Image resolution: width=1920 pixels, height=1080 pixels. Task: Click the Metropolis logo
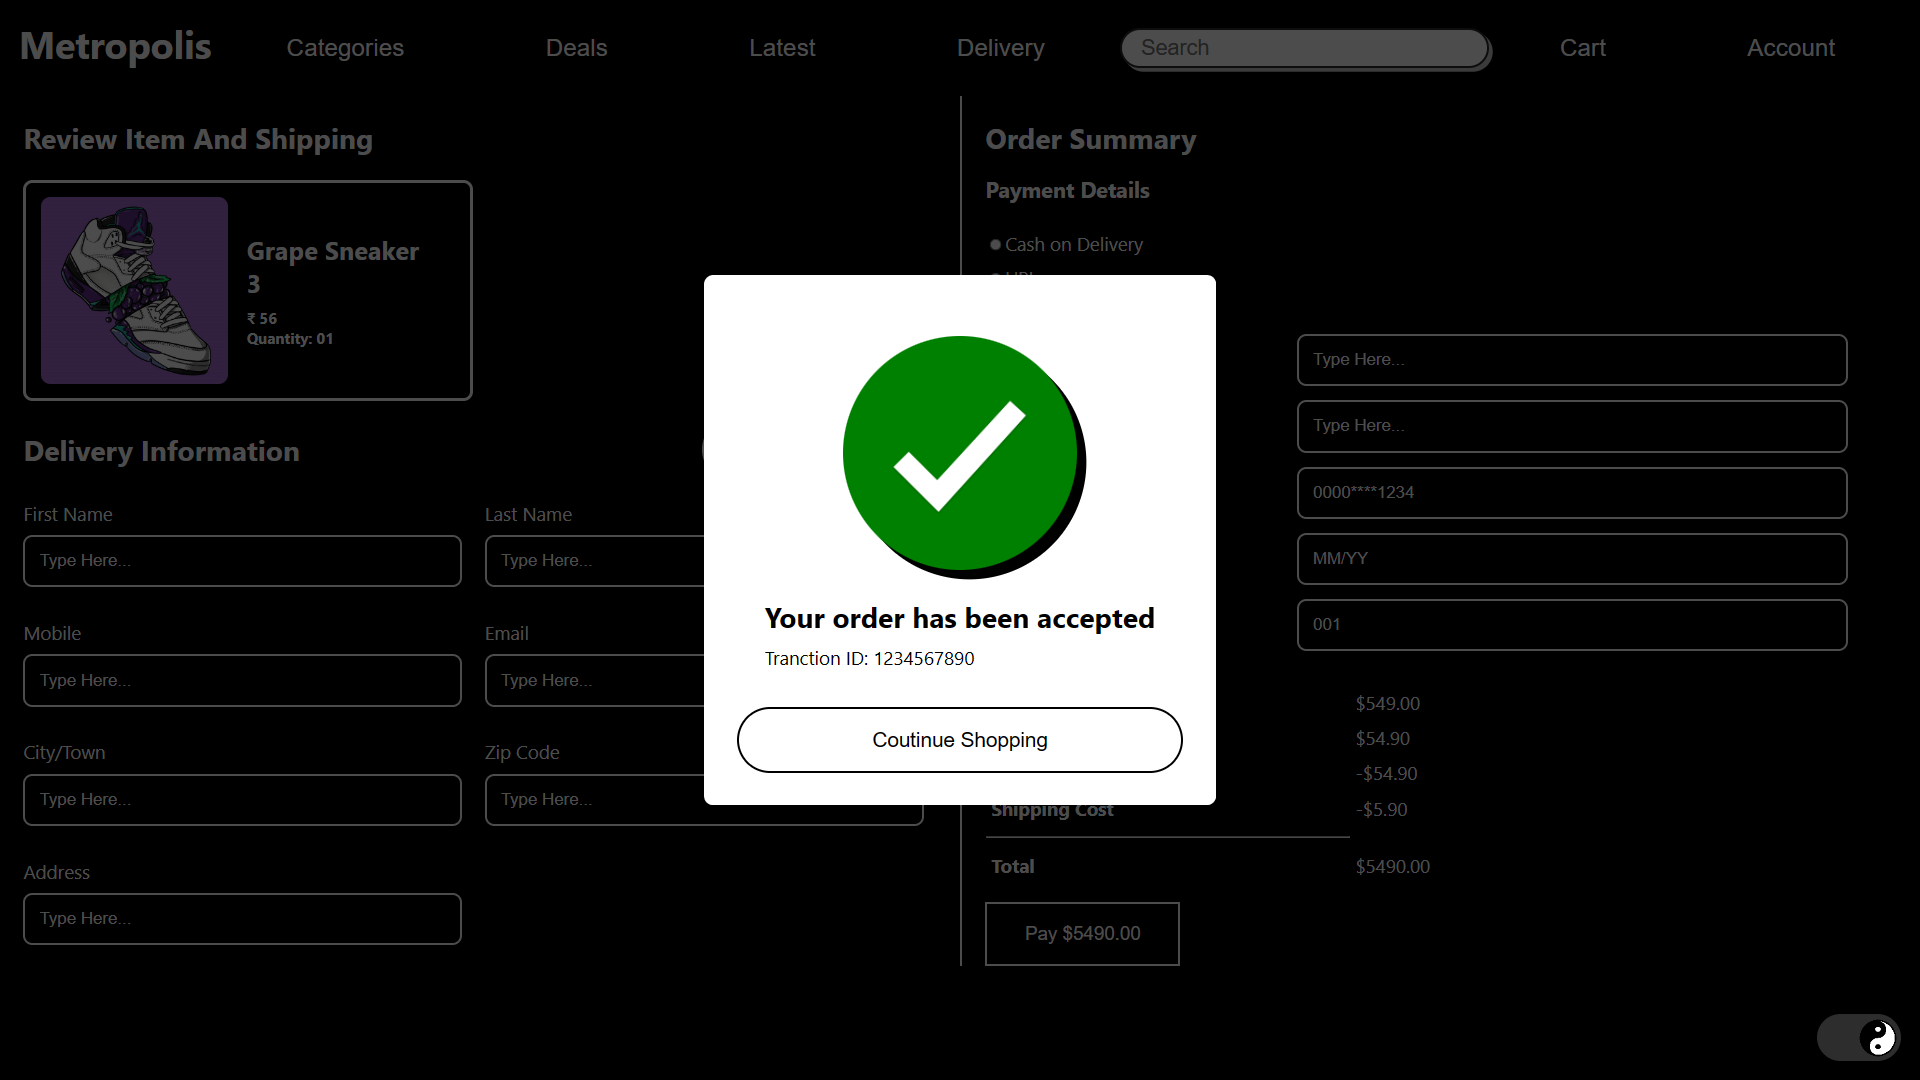[116, 47]
